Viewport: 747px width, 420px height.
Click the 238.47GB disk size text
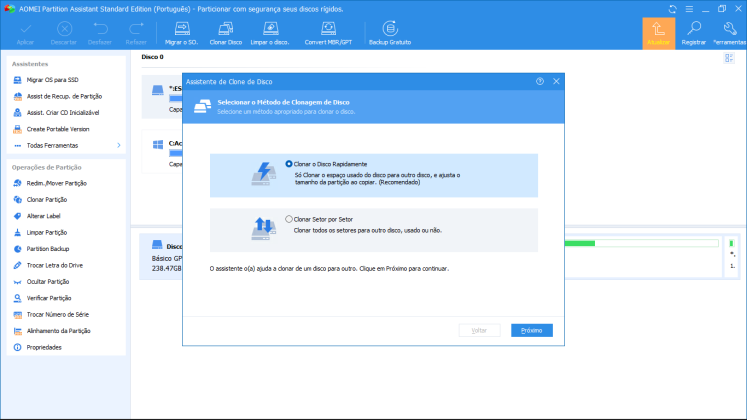(x=166, y=269)
